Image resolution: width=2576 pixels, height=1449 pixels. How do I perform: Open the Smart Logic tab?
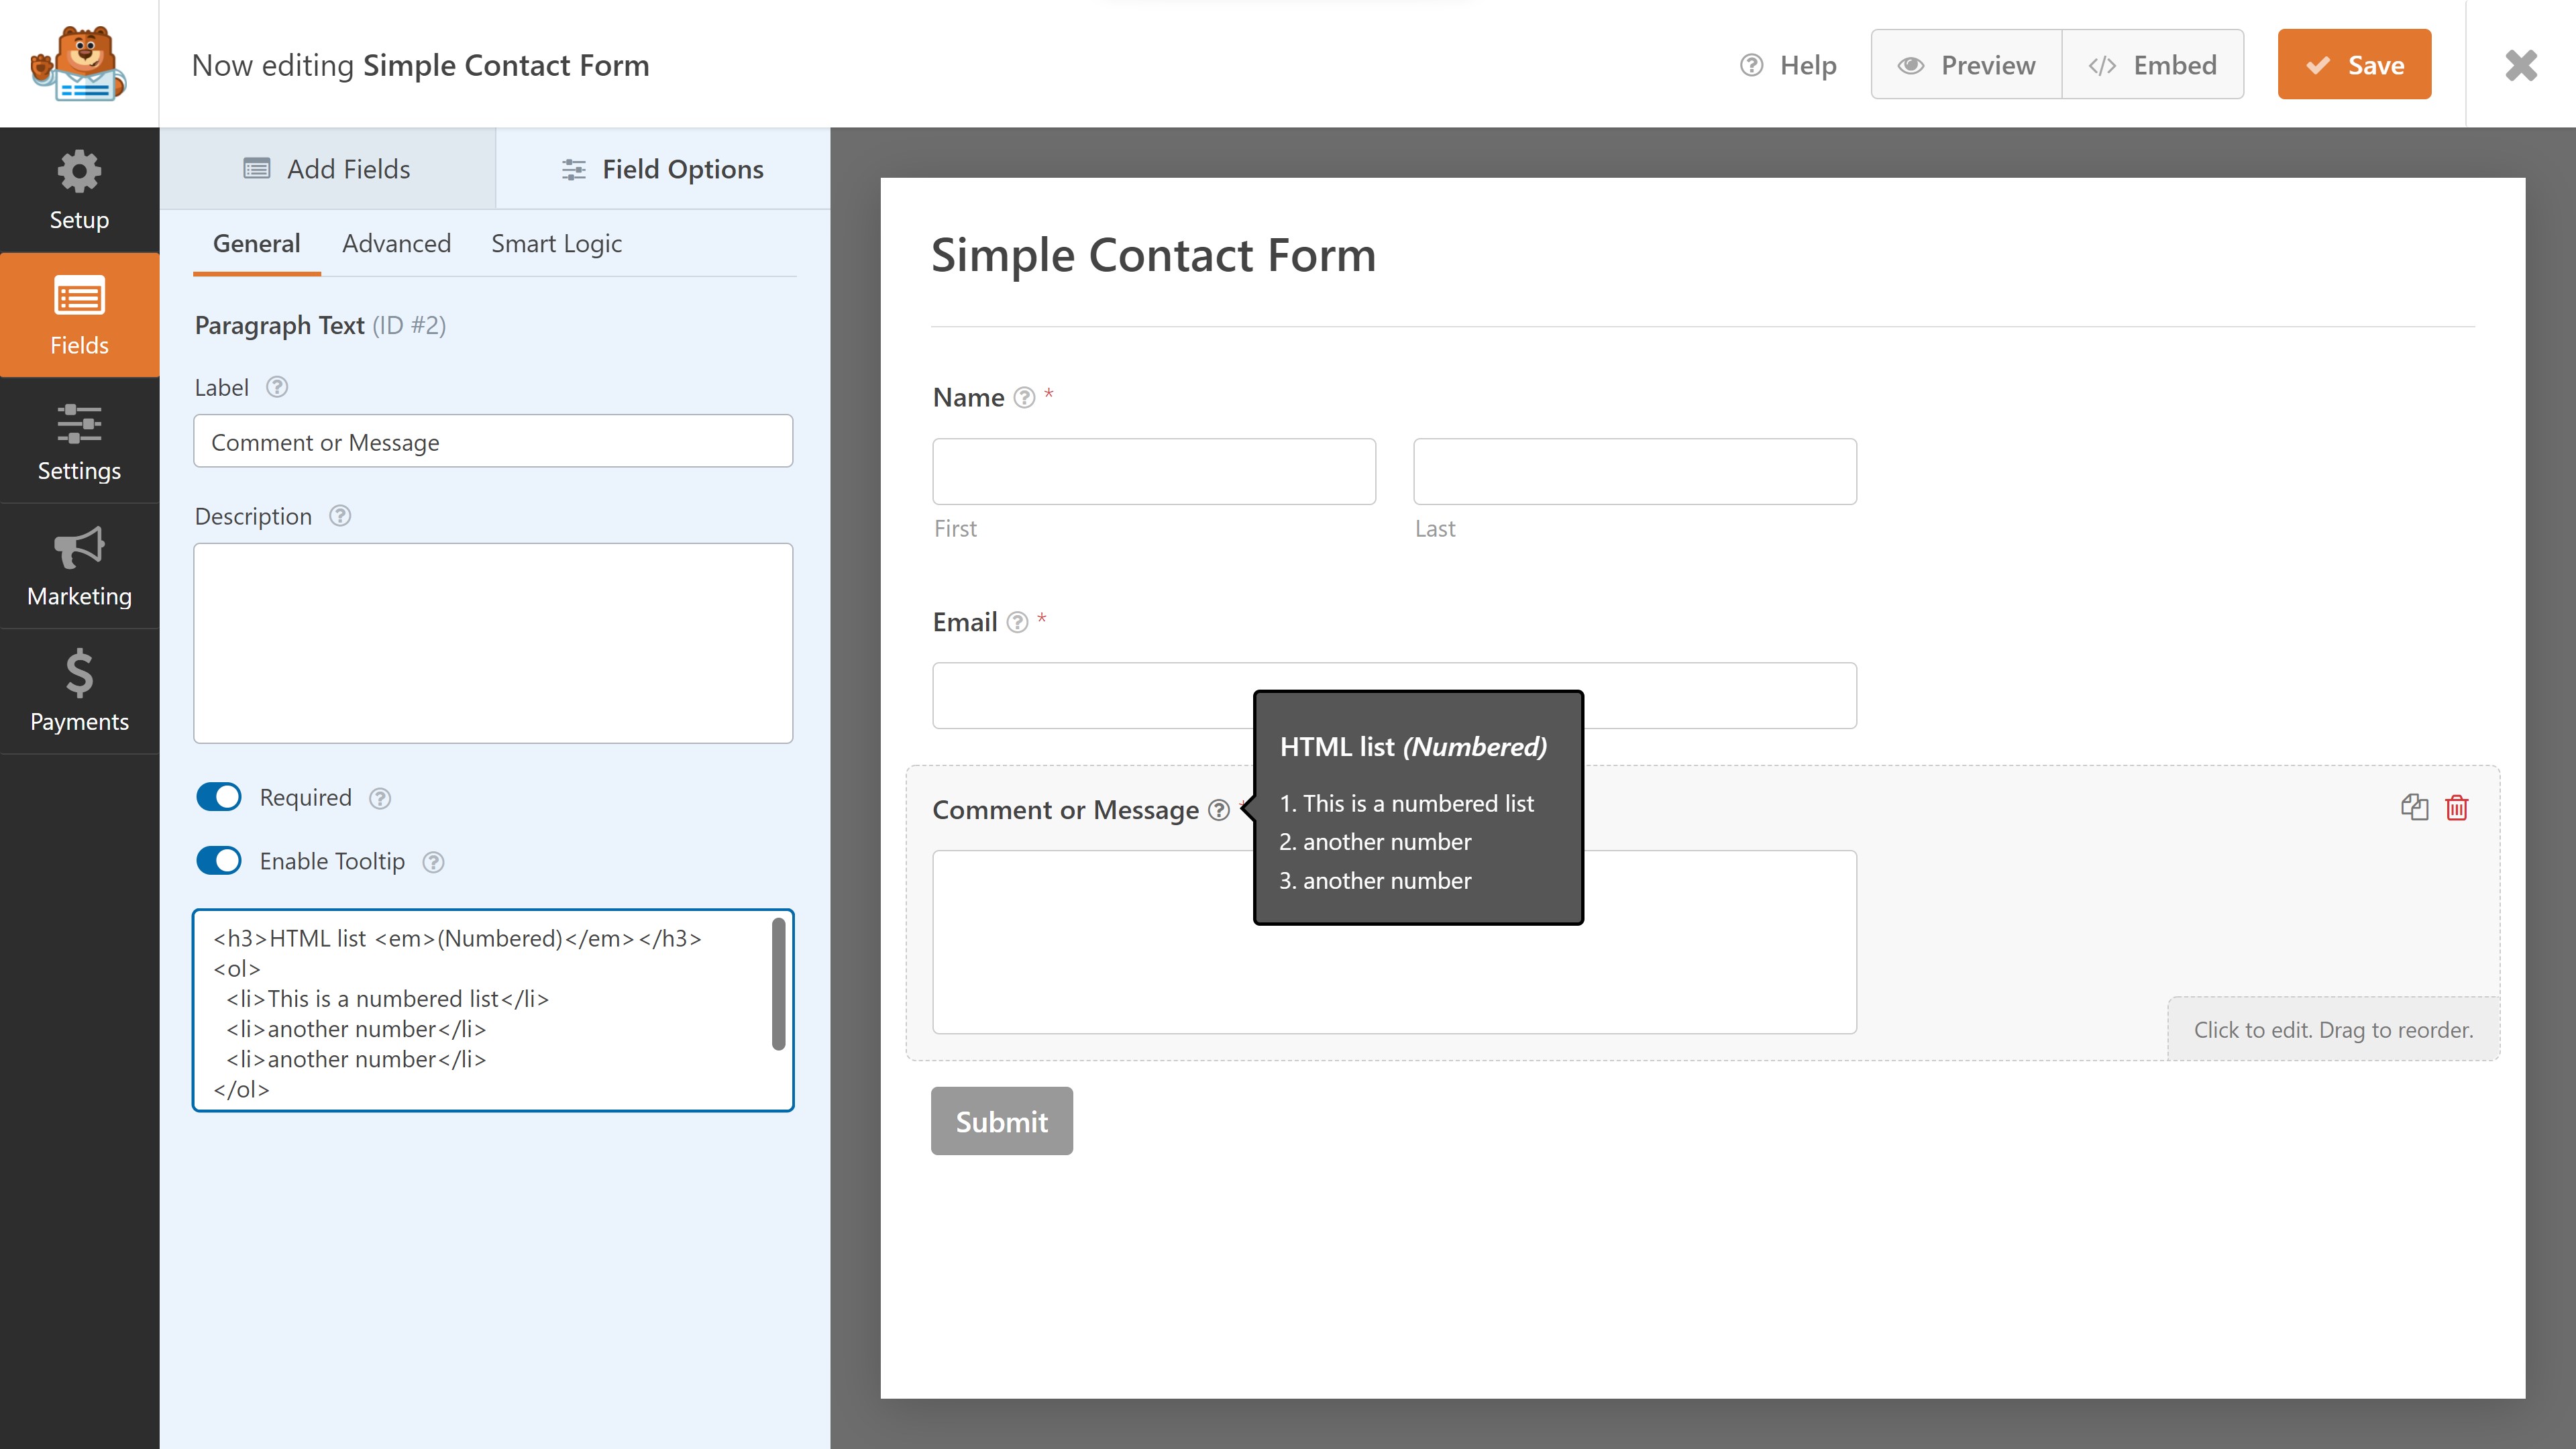coord(556,243)
